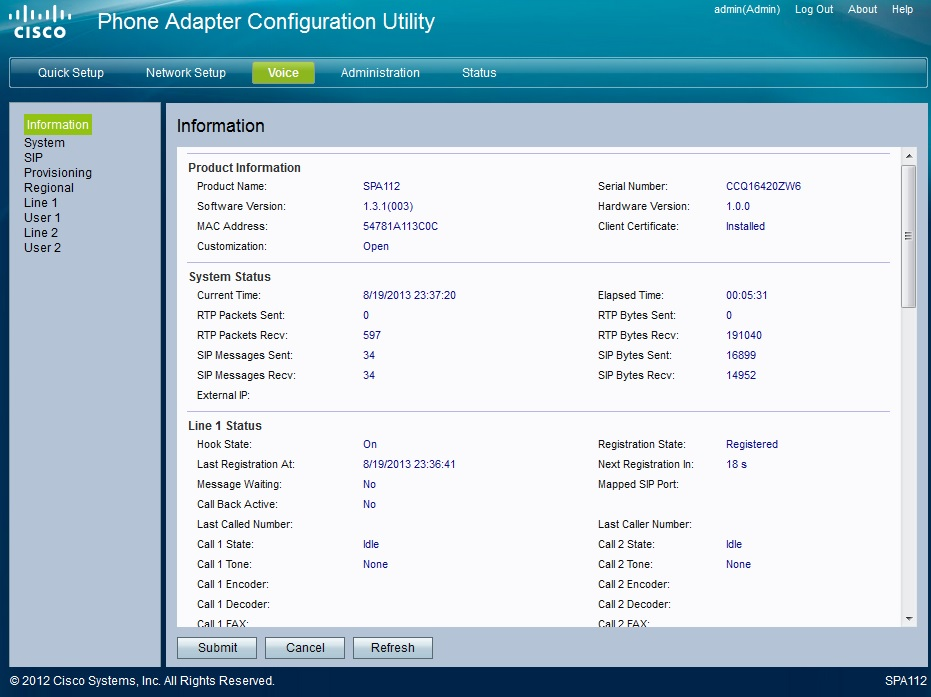Click software version 1.3.1(003)
This screenshot has height=697, width=931.
388,207
